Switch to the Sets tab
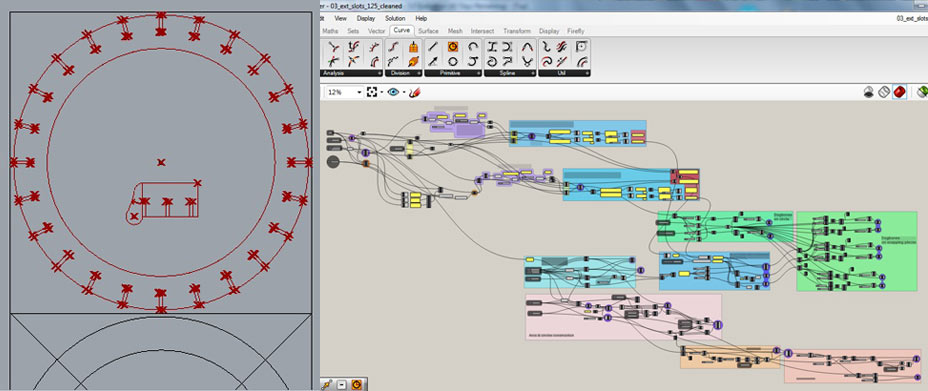928x391 pixels. (x=353, y=31)
